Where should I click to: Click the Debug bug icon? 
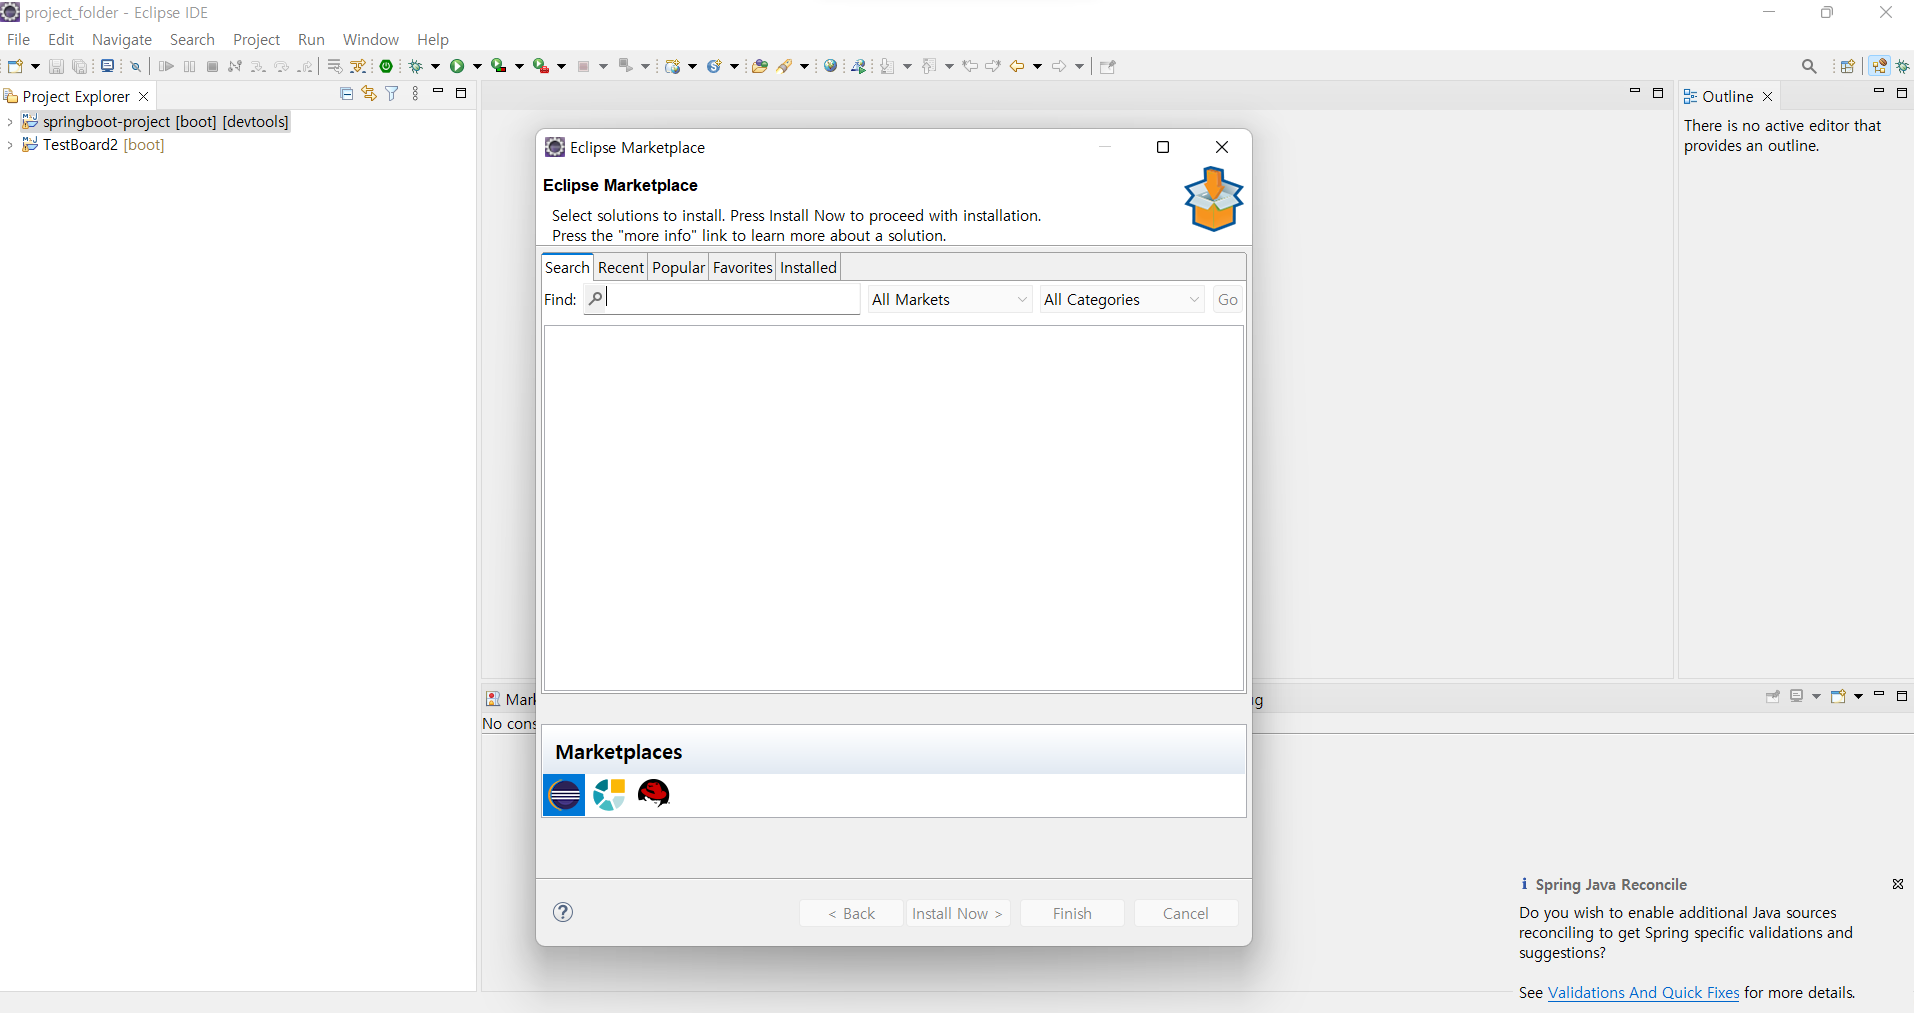click(417, 66)
